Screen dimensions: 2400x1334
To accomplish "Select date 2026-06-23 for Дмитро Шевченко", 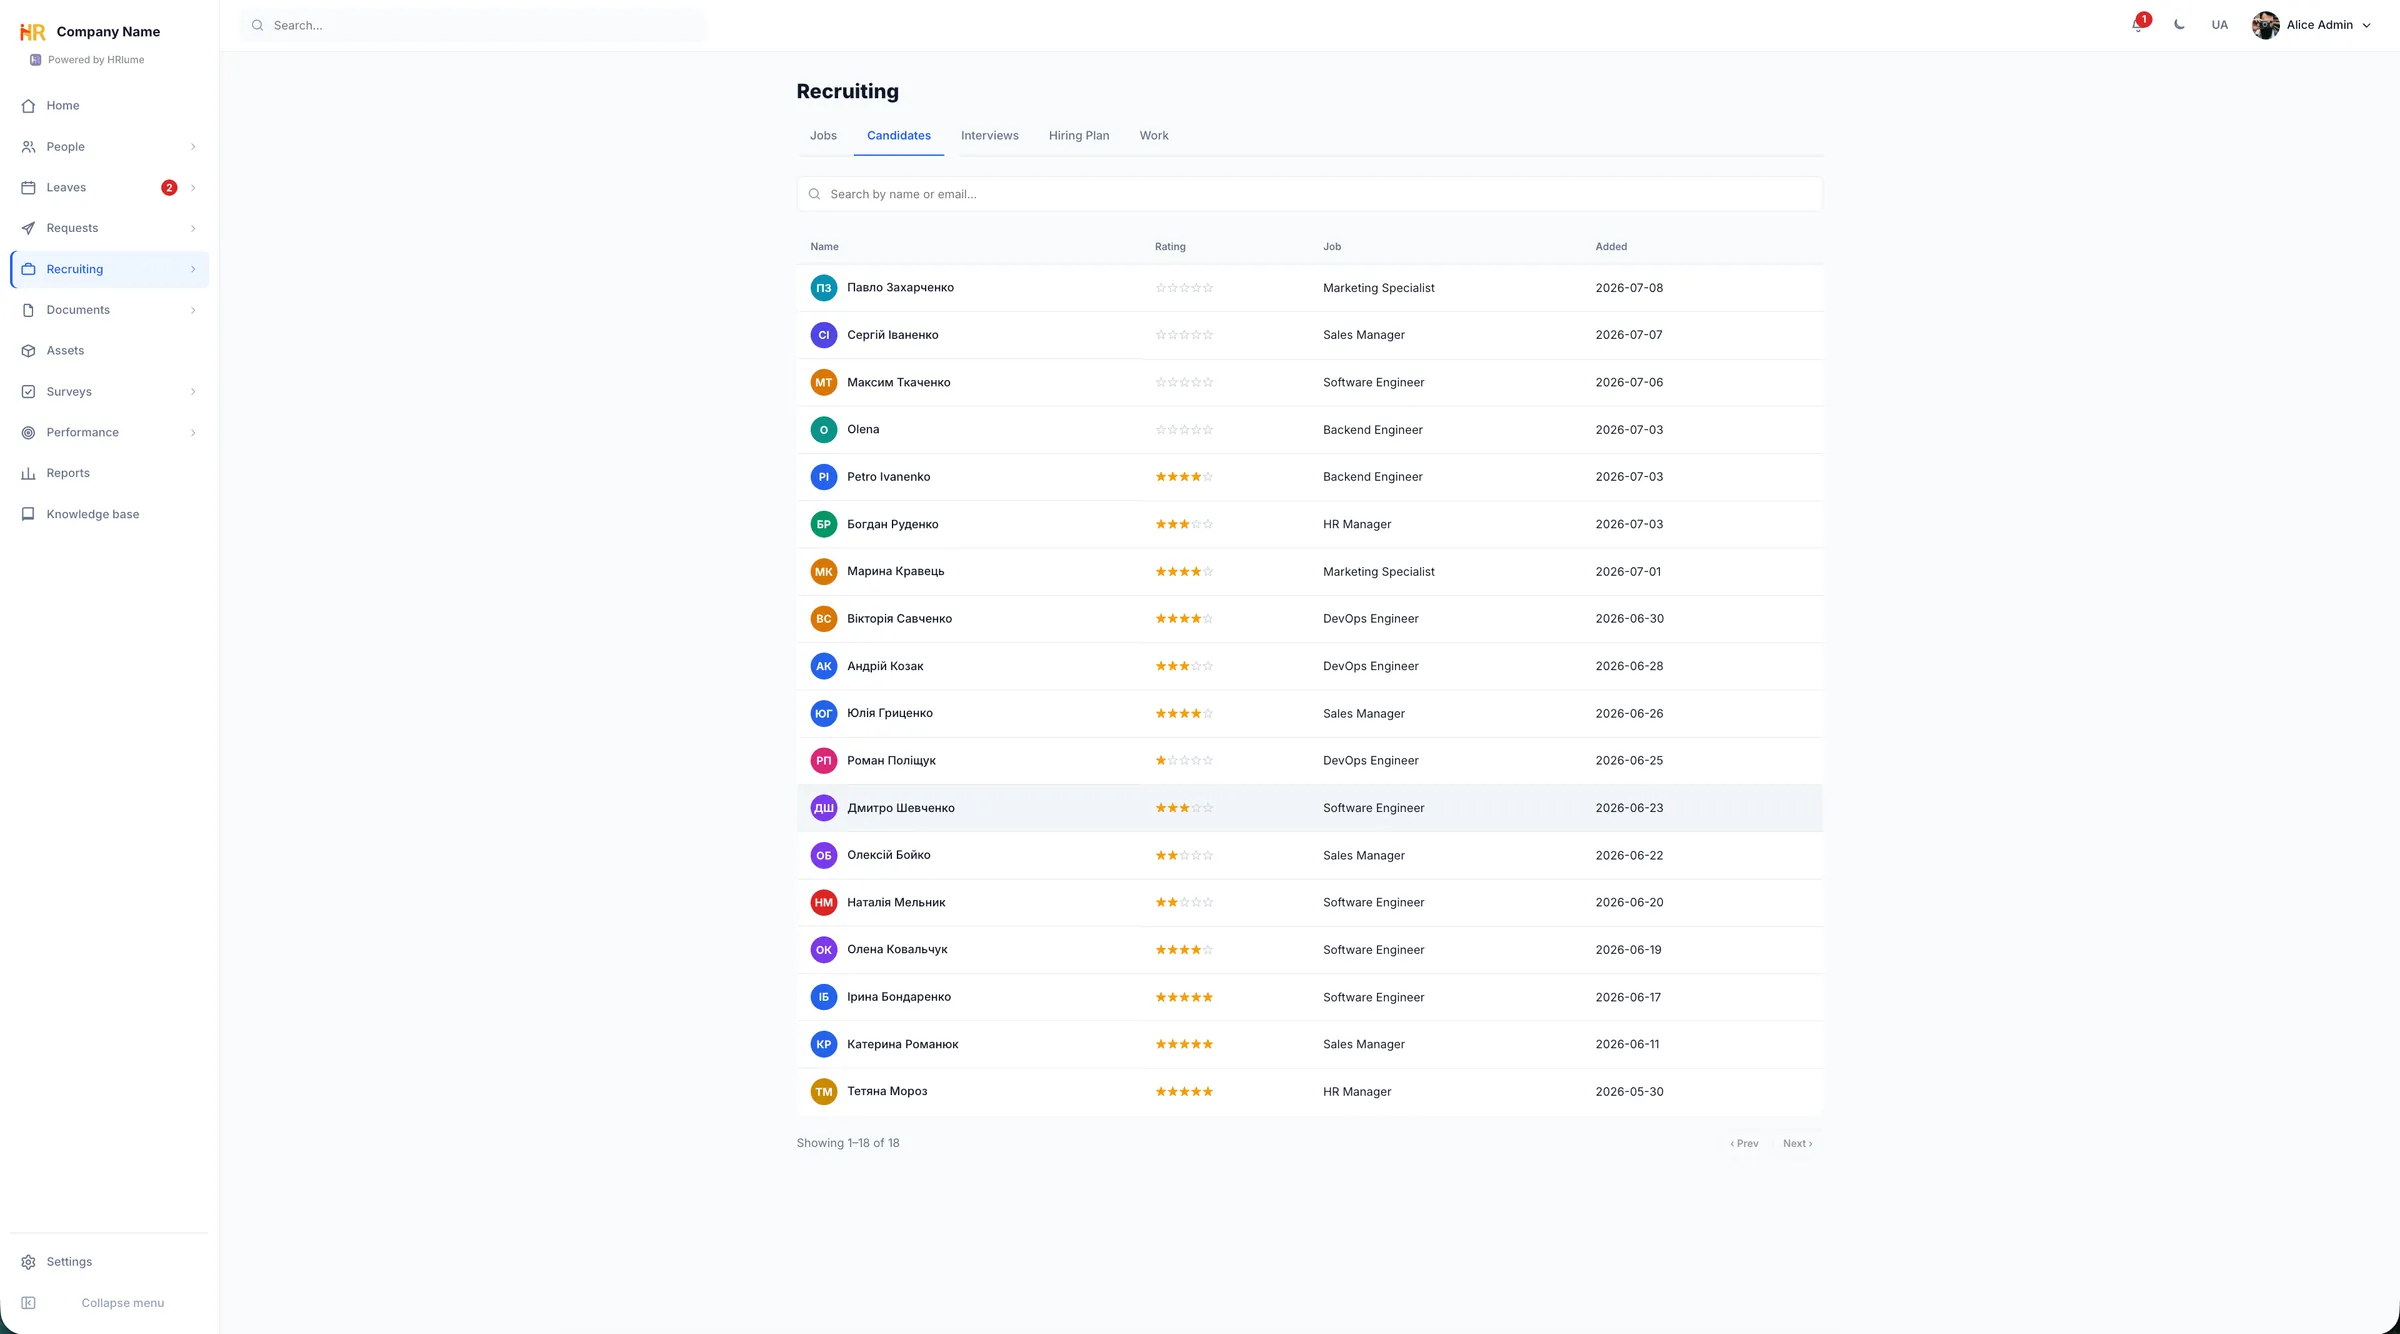I will coord(1629,808).
